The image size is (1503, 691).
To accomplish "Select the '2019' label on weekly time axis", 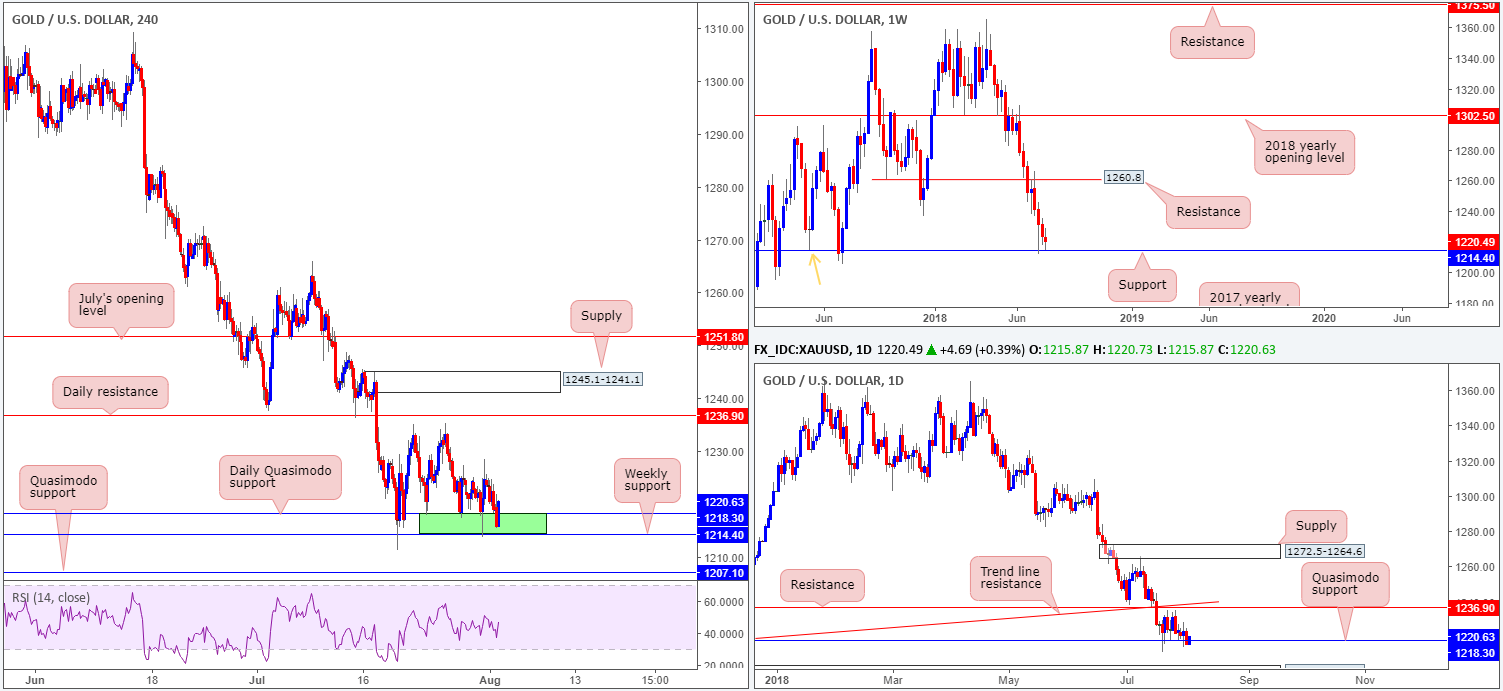I will point(1132,318).
